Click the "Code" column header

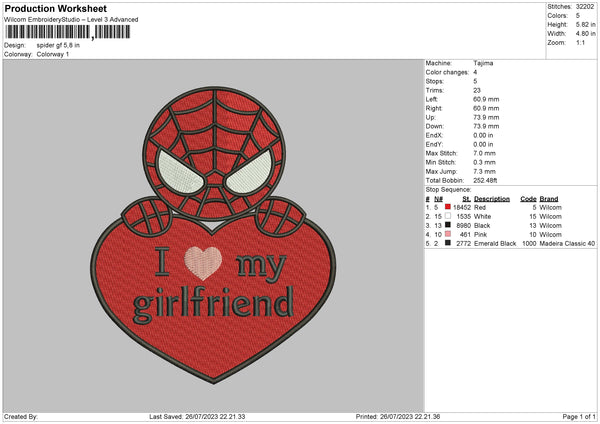click(x=528, y=199)
